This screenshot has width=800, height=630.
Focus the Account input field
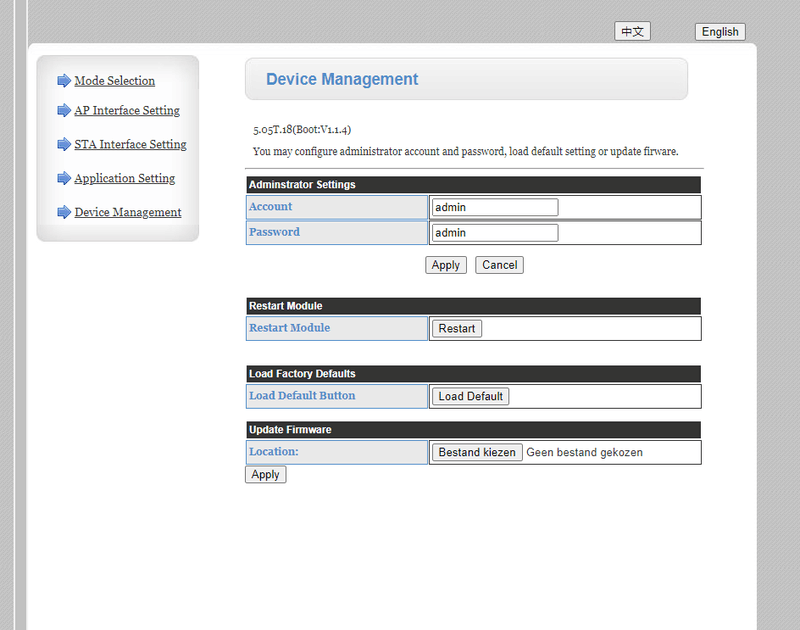[x=494, y=208]
